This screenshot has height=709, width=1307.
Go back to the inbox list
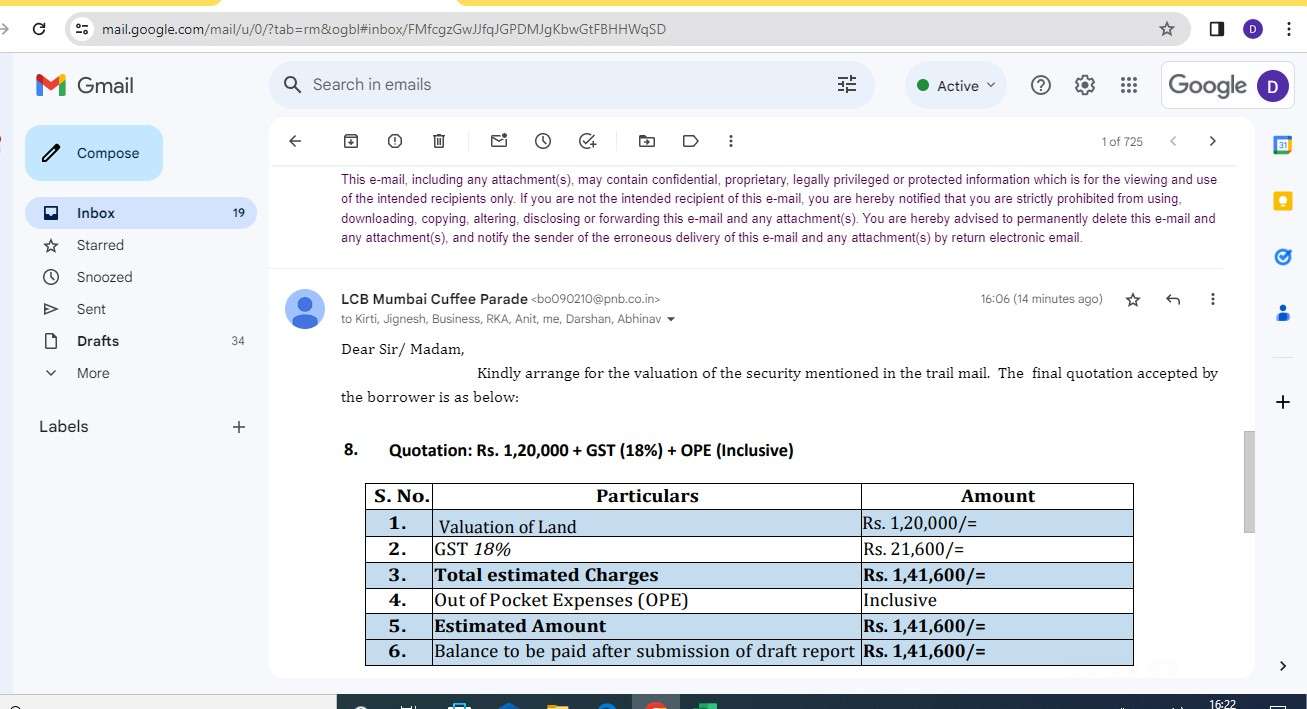pos(295,141)
